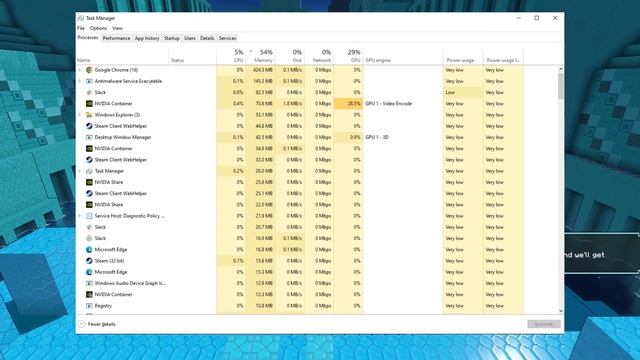640x360 pixels.
Task: Click the NVIDIA Container icon using Video Encode
Action: [x=89, y=104]
